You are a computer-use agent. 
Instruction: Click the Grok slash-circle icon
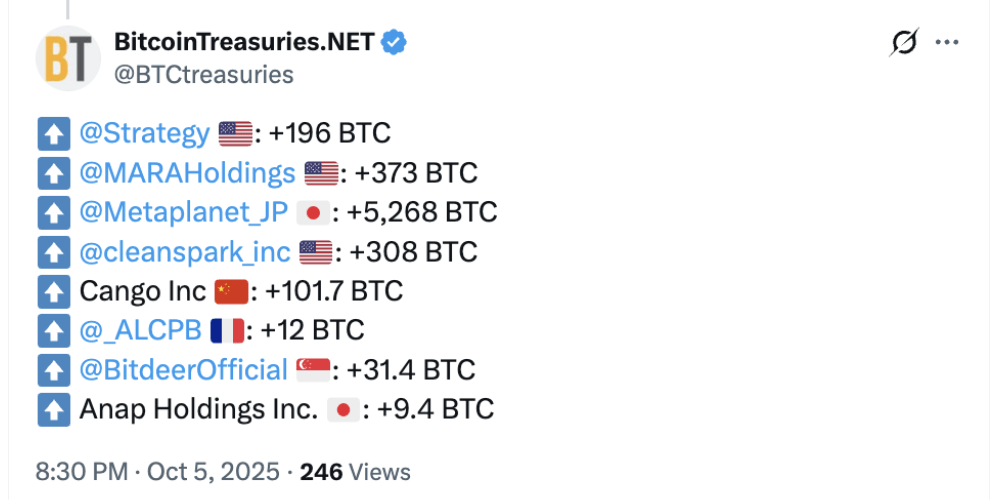[x=904, y=43]
